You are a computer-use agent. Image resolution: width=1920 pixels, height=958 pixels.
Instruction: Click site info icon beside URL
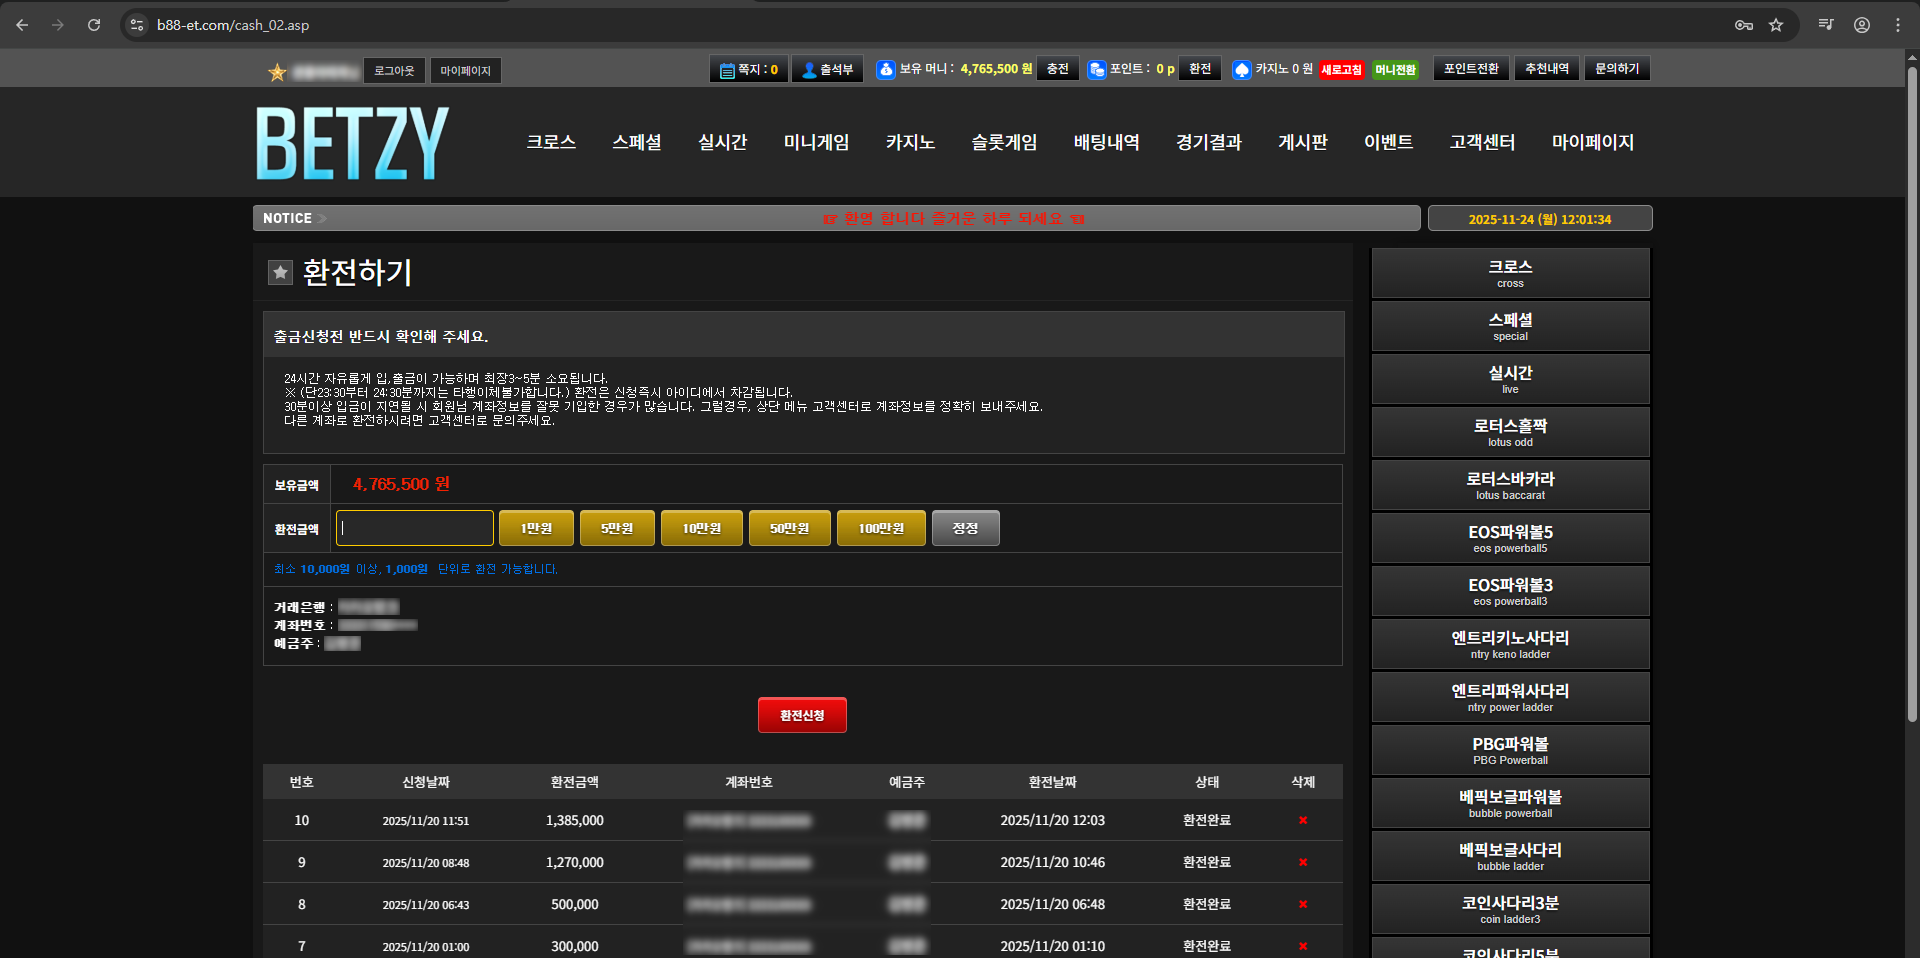pyautogui.click(x=138, y=25)
